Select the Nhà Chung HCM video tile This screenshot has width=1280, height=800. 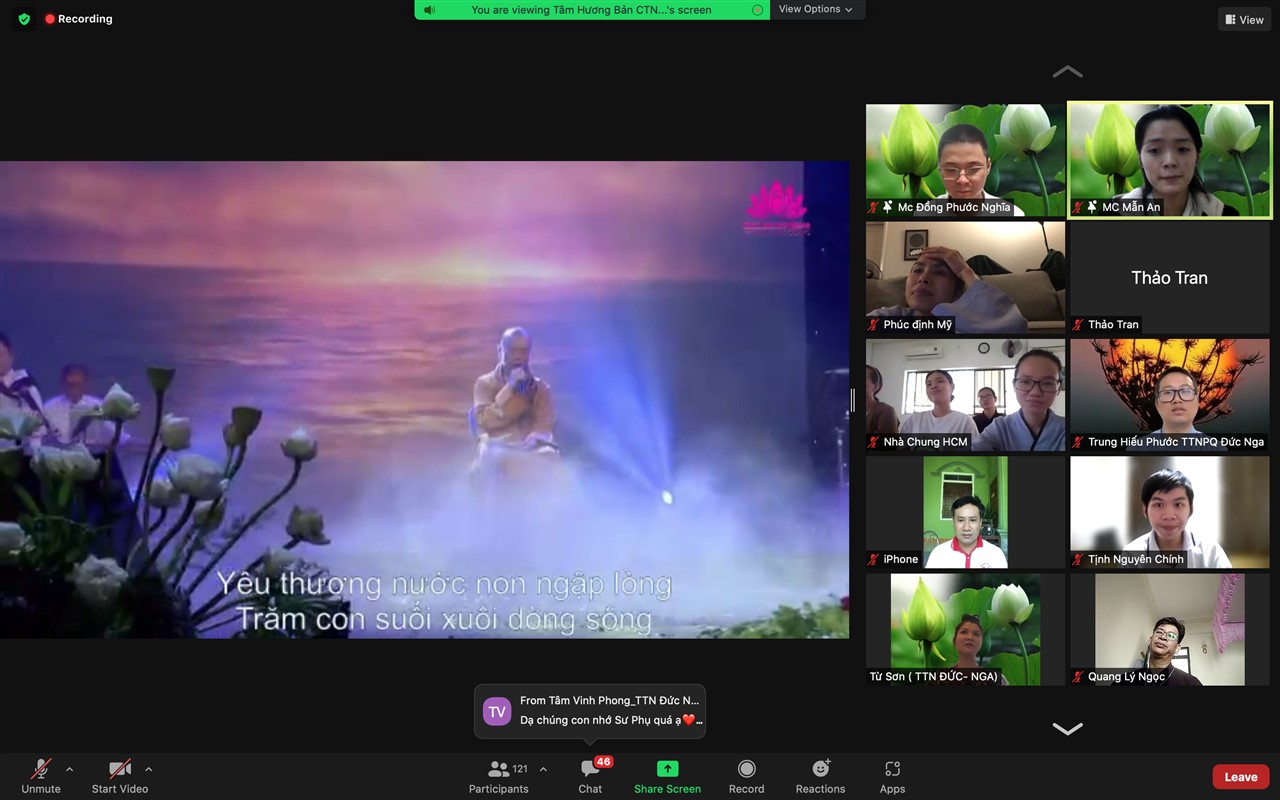[x=966, y=394]
